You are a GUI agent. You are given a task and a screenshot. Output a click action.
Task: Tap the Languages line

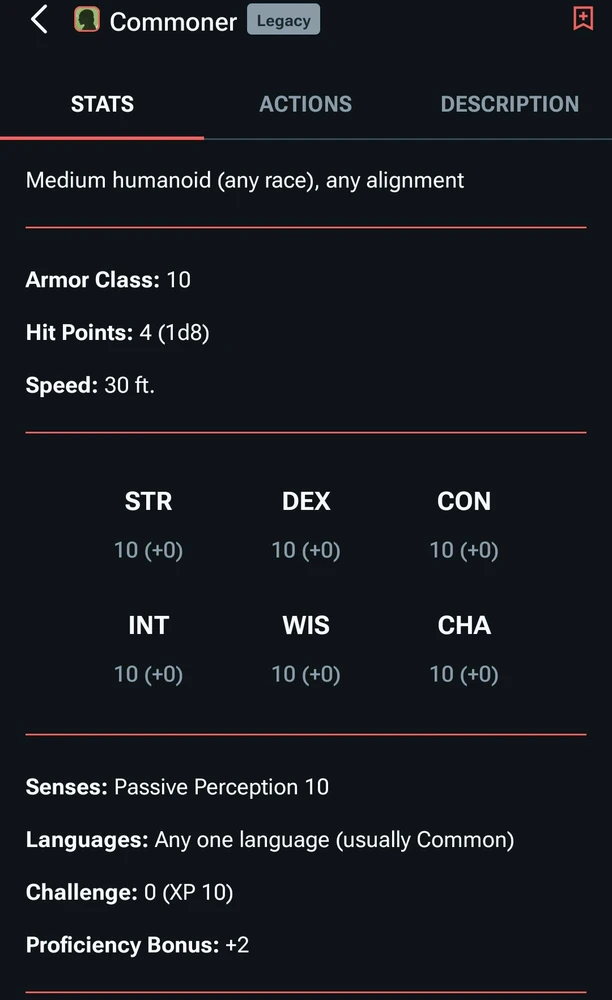coord(269,840)
